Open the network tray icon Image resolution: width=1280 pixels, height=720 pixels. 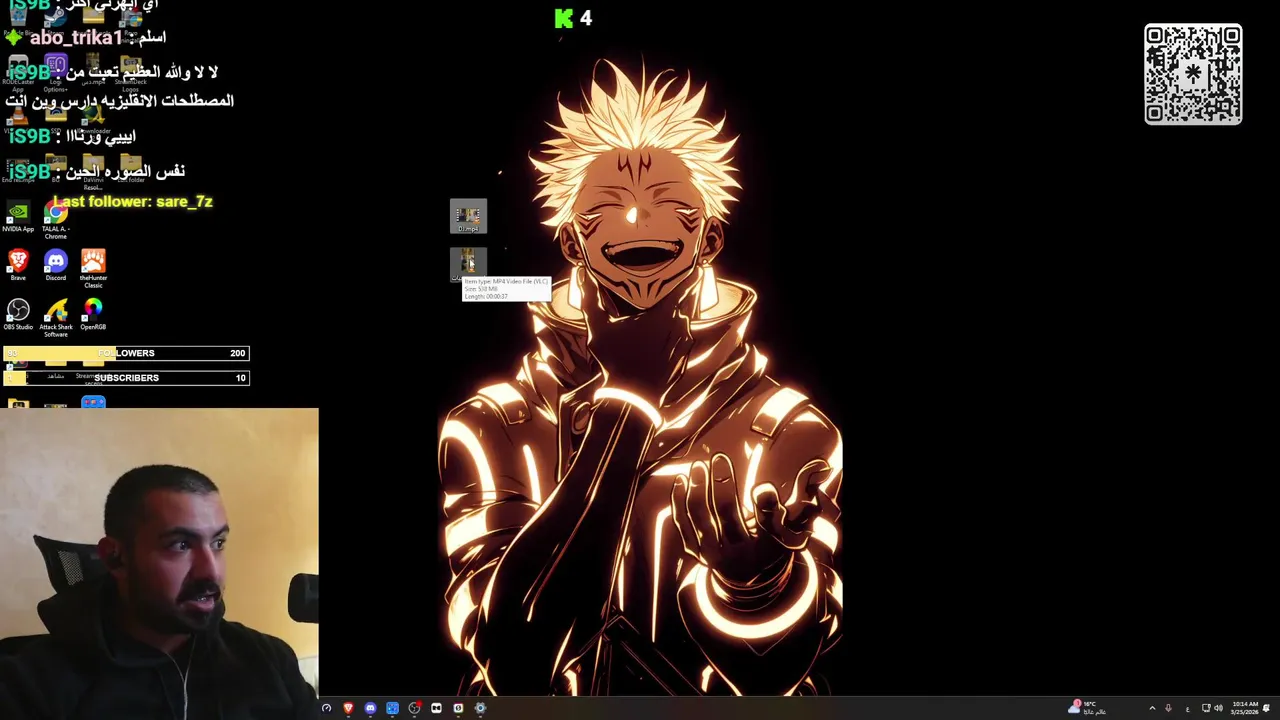coord(1206,708)
